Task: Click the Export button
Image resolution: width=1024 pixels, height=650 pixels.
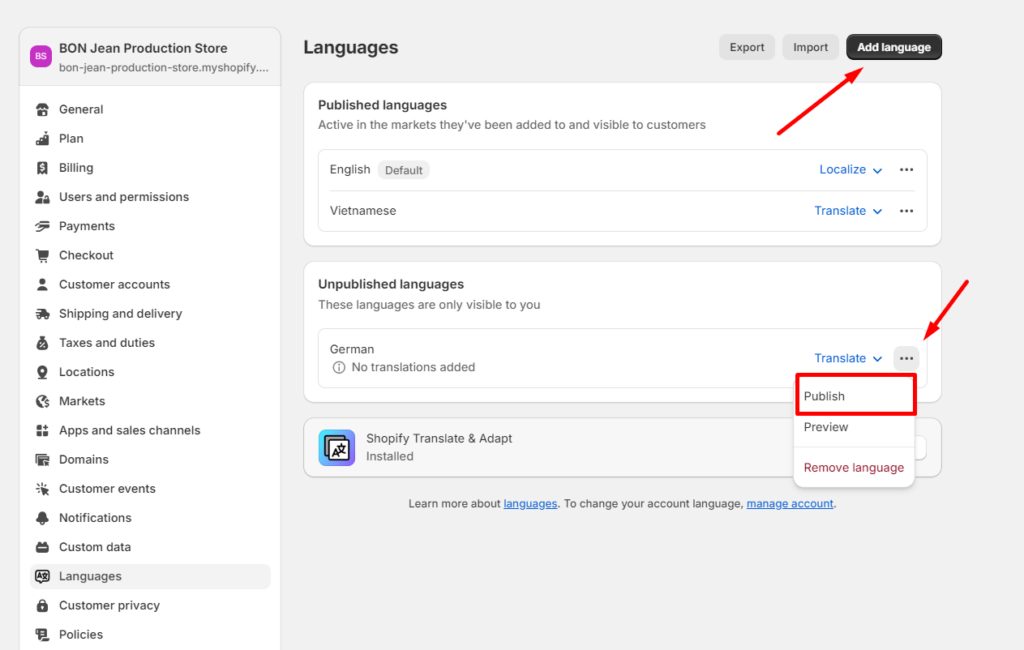Action: (746, 46)
